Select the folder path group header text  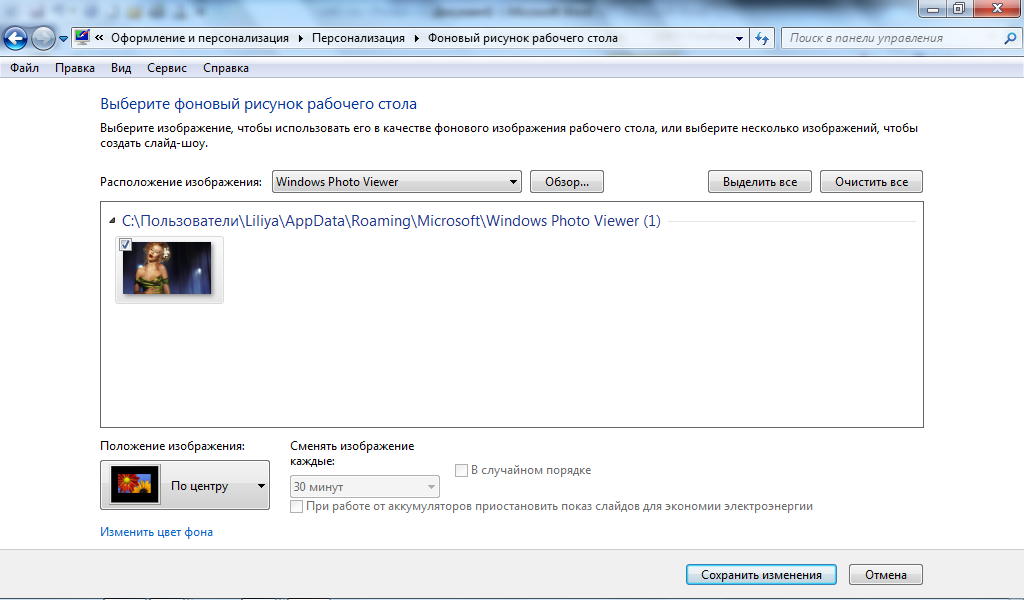pos(391,221)
